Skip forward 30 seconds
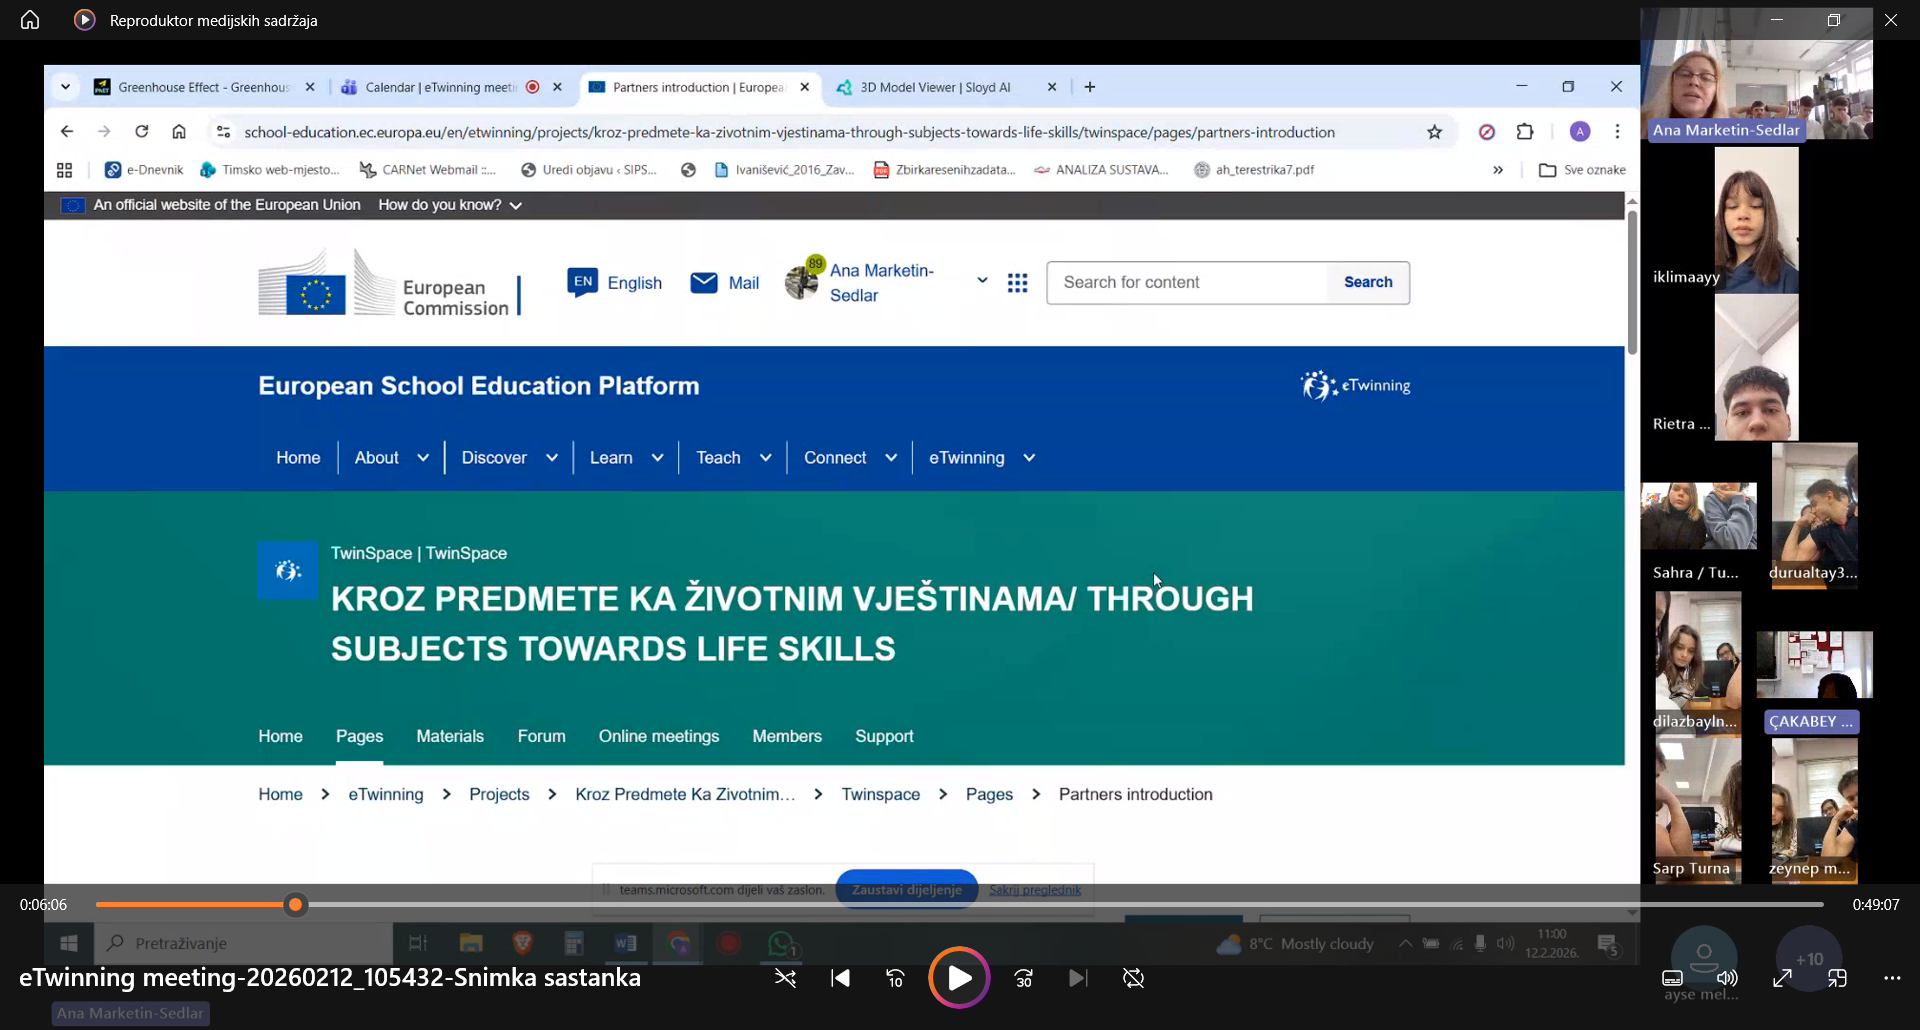The image size is (1920, 1030). [x=1023, y=979]
